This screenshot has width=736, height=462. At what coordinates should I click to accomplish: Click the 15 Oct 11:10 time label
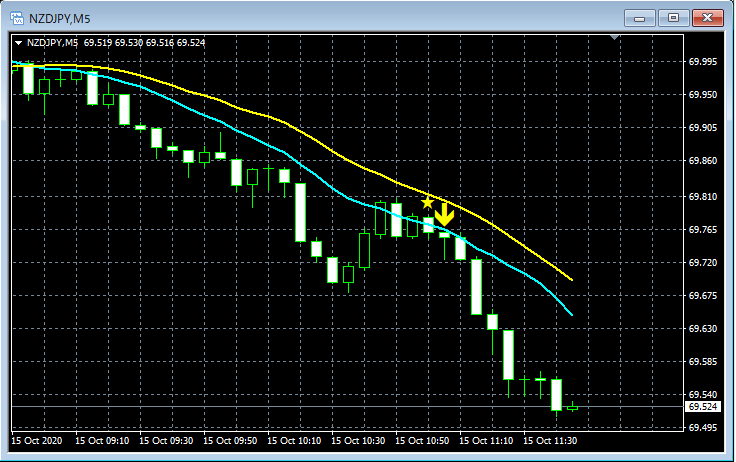(486, 441)
